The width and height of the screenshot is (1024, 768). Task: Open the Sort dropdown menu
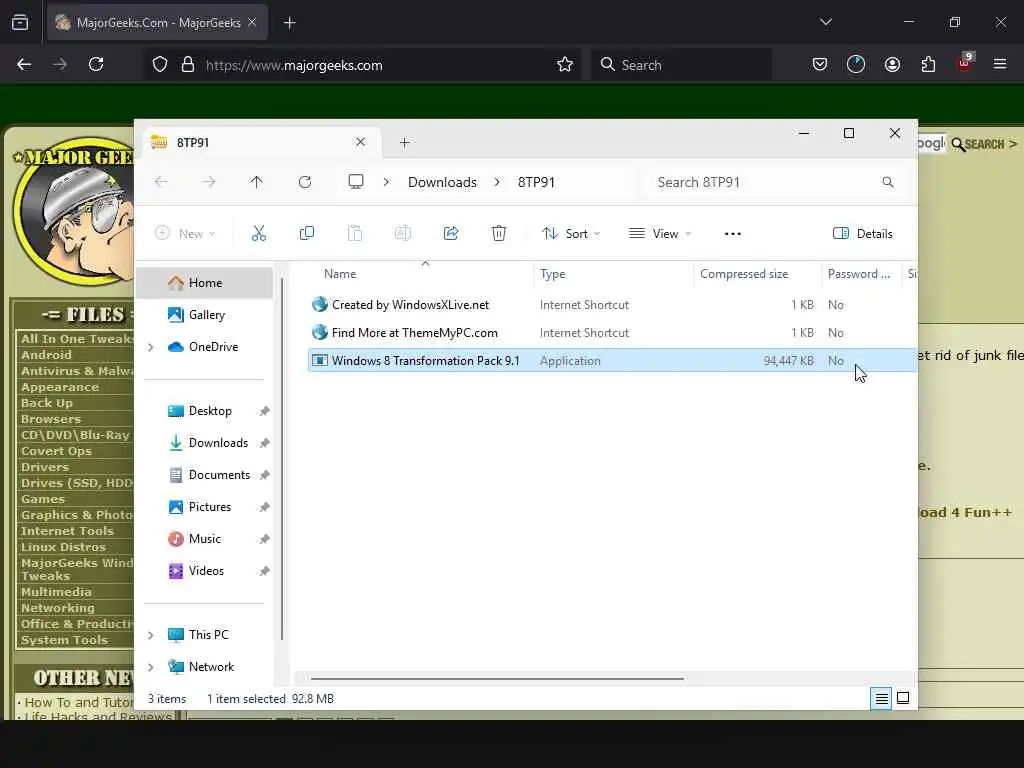(x=571, y=234)
